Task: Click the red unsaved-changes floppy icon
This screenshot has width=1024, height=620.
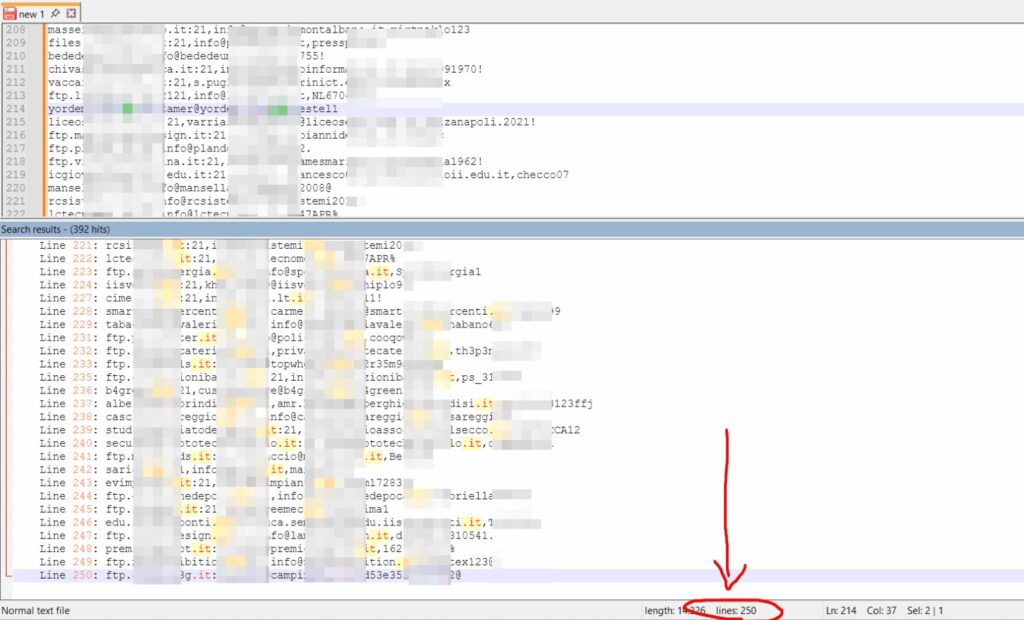Action: [x=10, y=13]
